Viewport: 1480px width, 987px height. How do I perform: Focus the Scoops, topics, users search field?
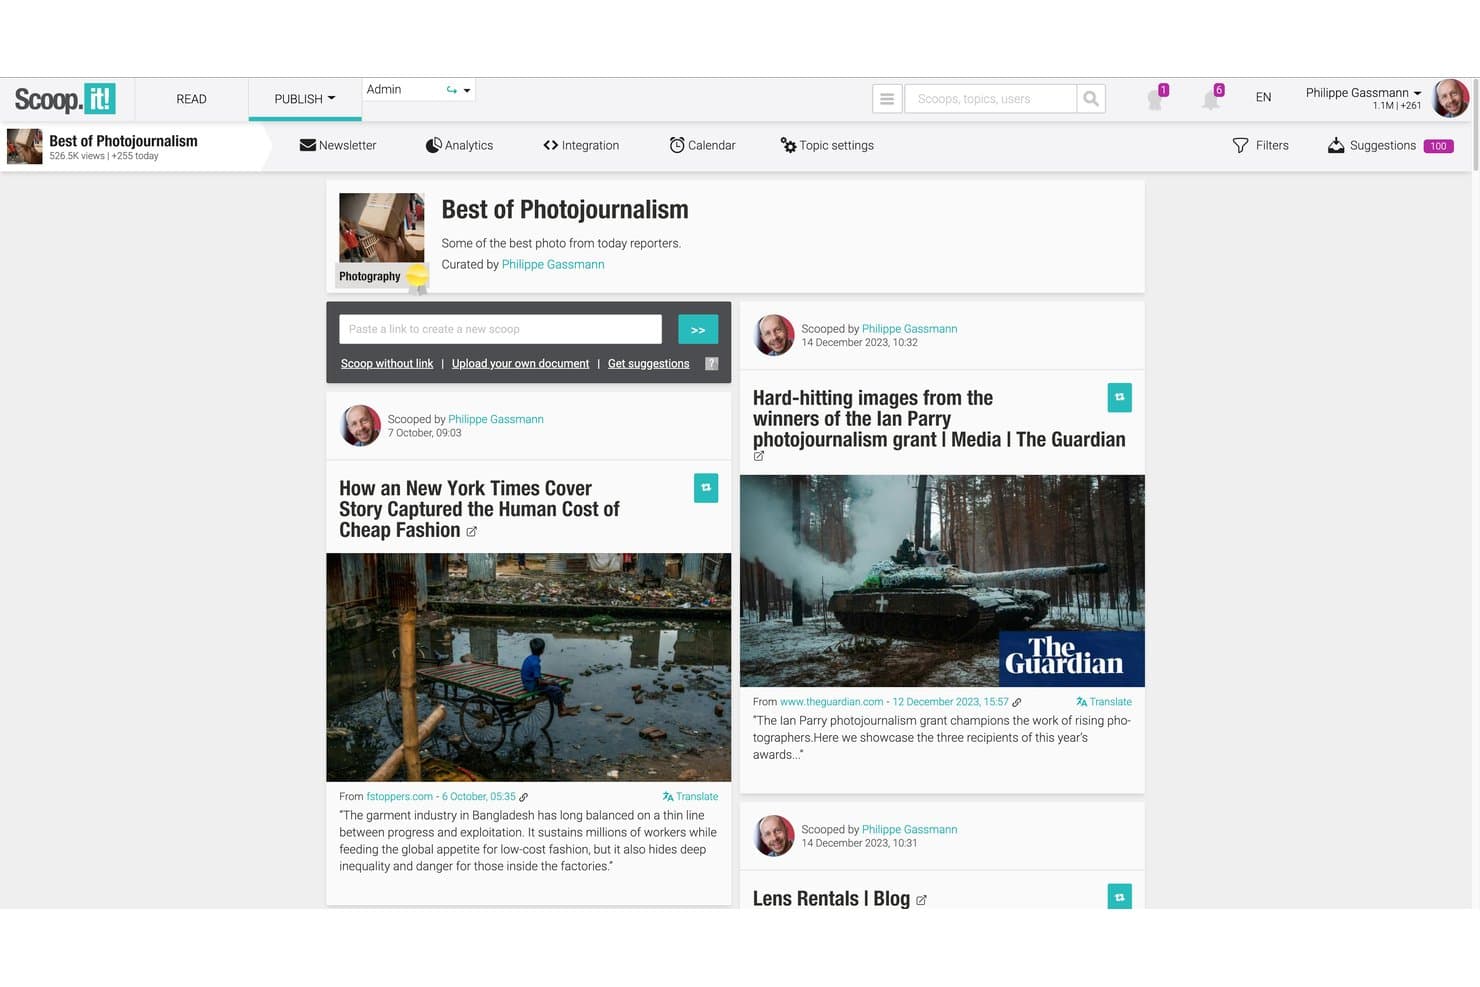tap(990, 99)
